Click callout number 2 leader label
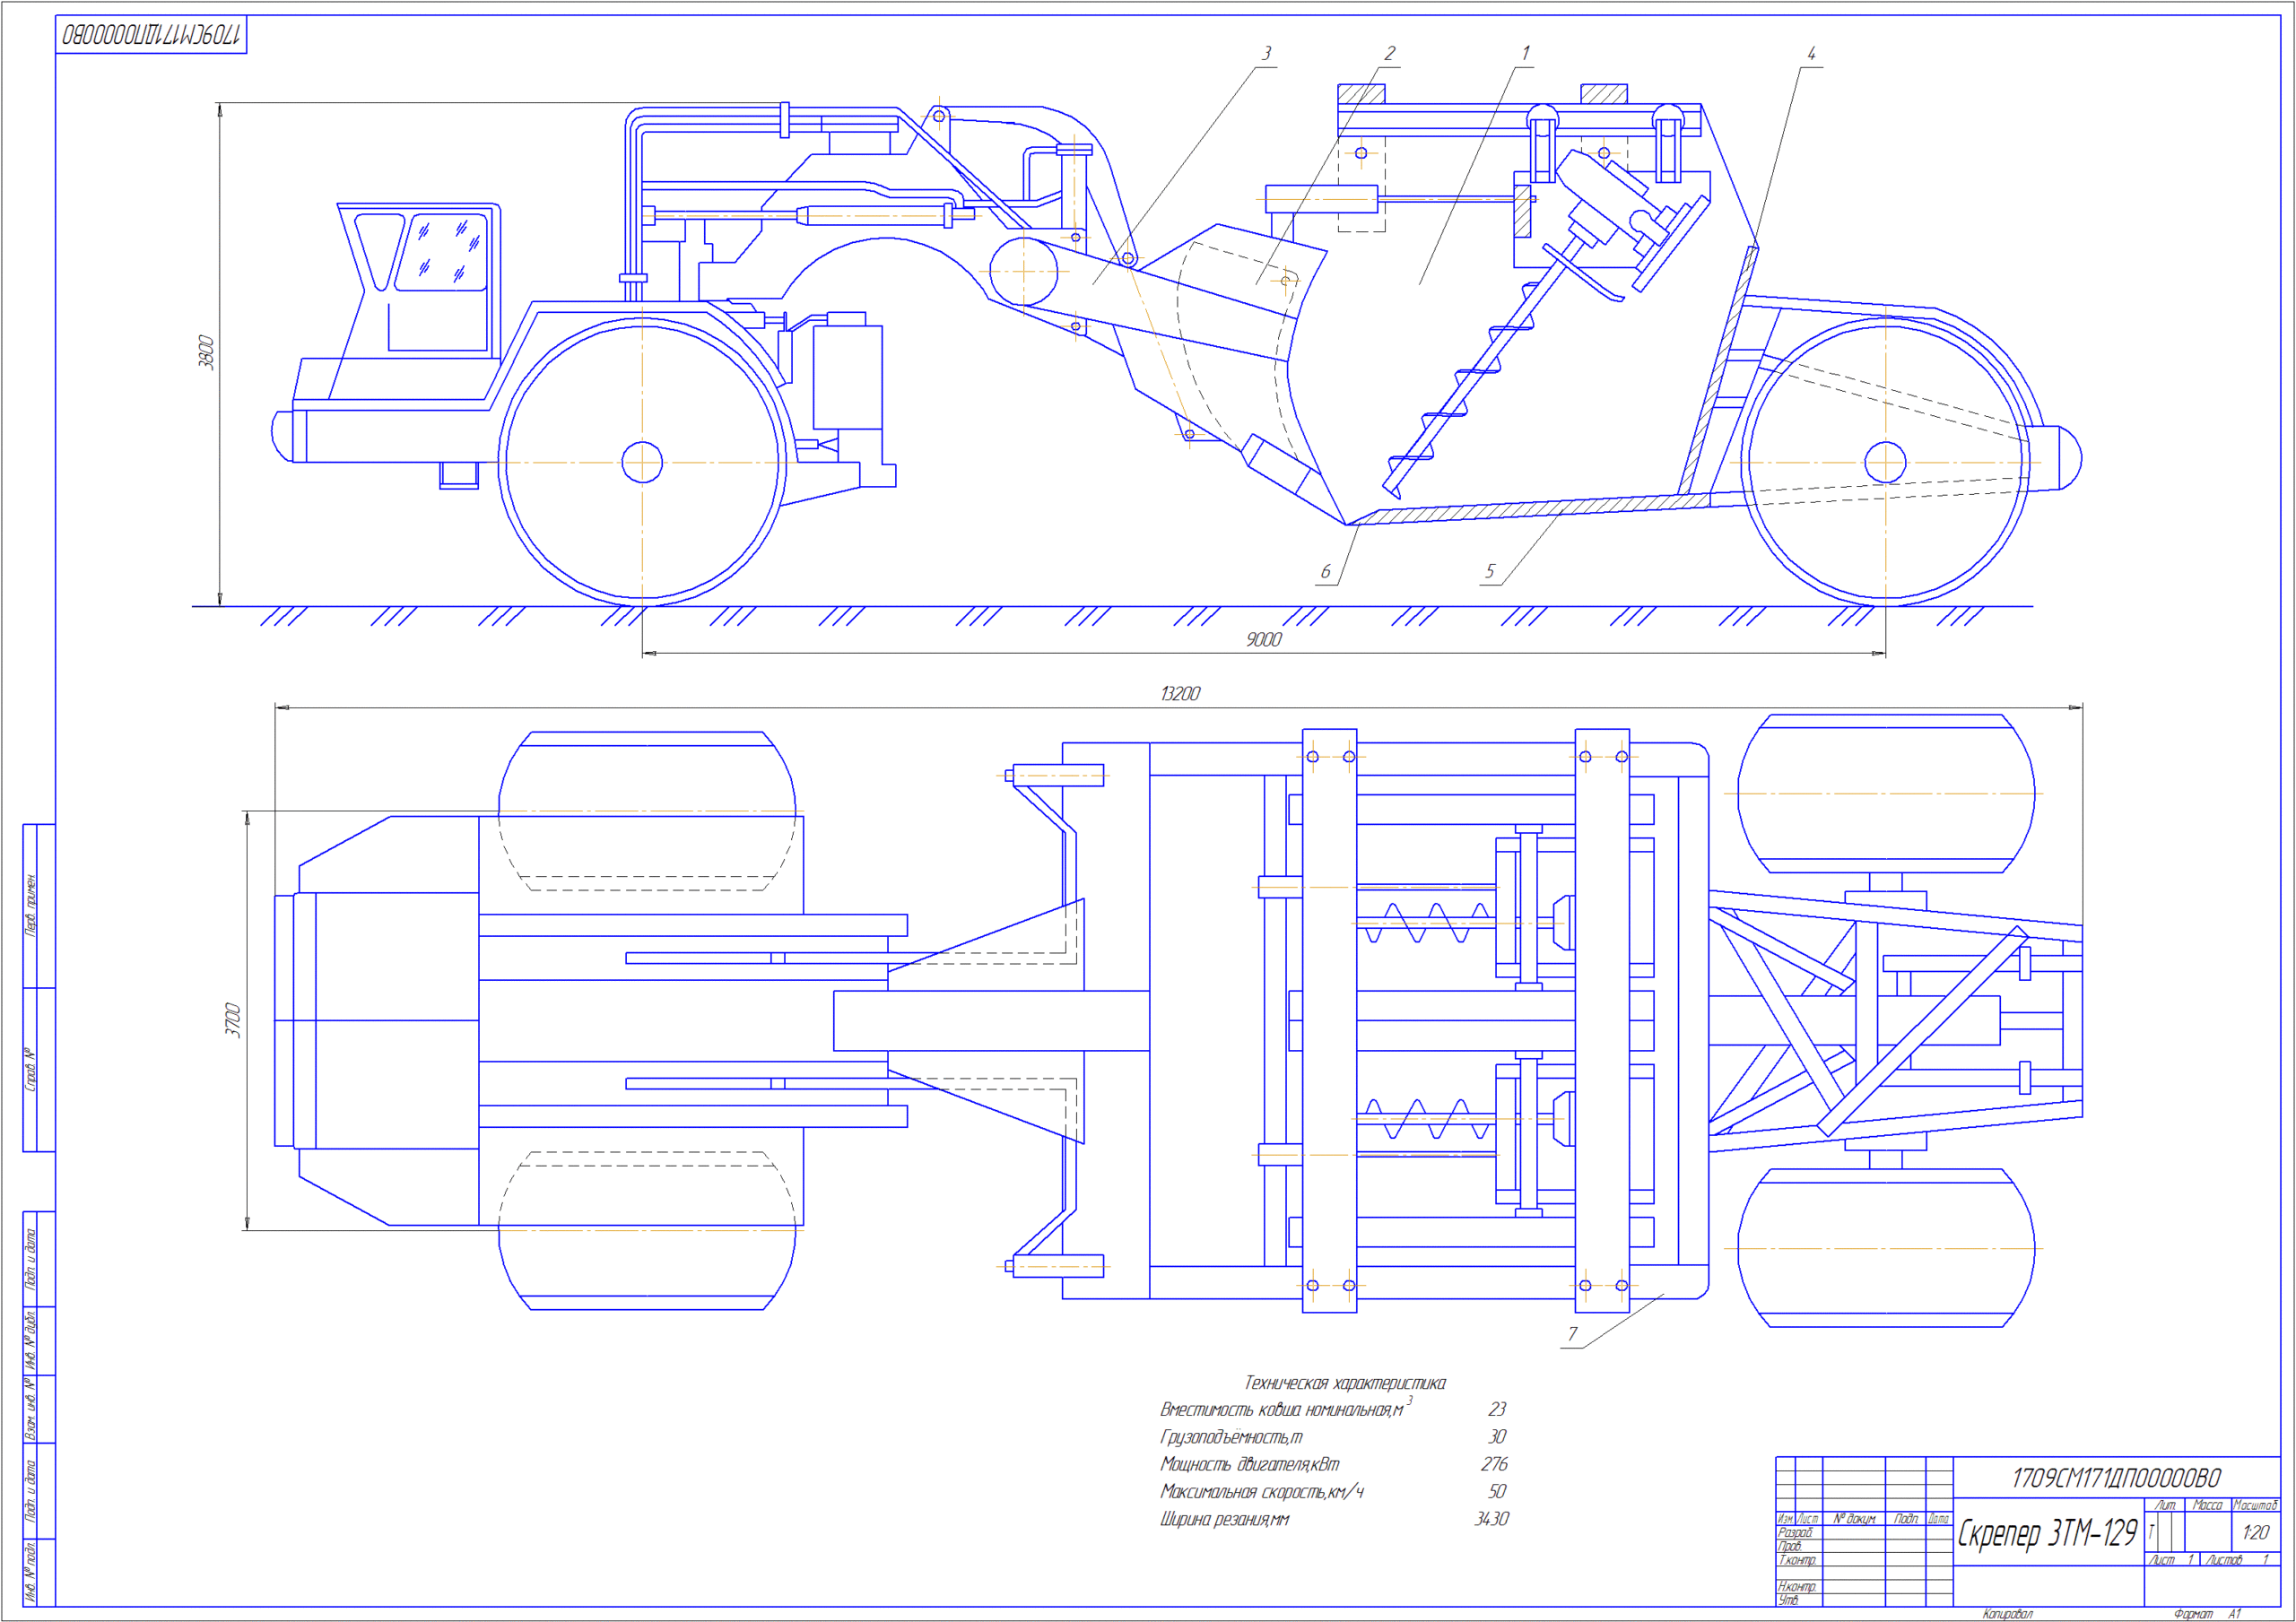Viewport: 2296px width, 1622px height. click(1389, 53)
